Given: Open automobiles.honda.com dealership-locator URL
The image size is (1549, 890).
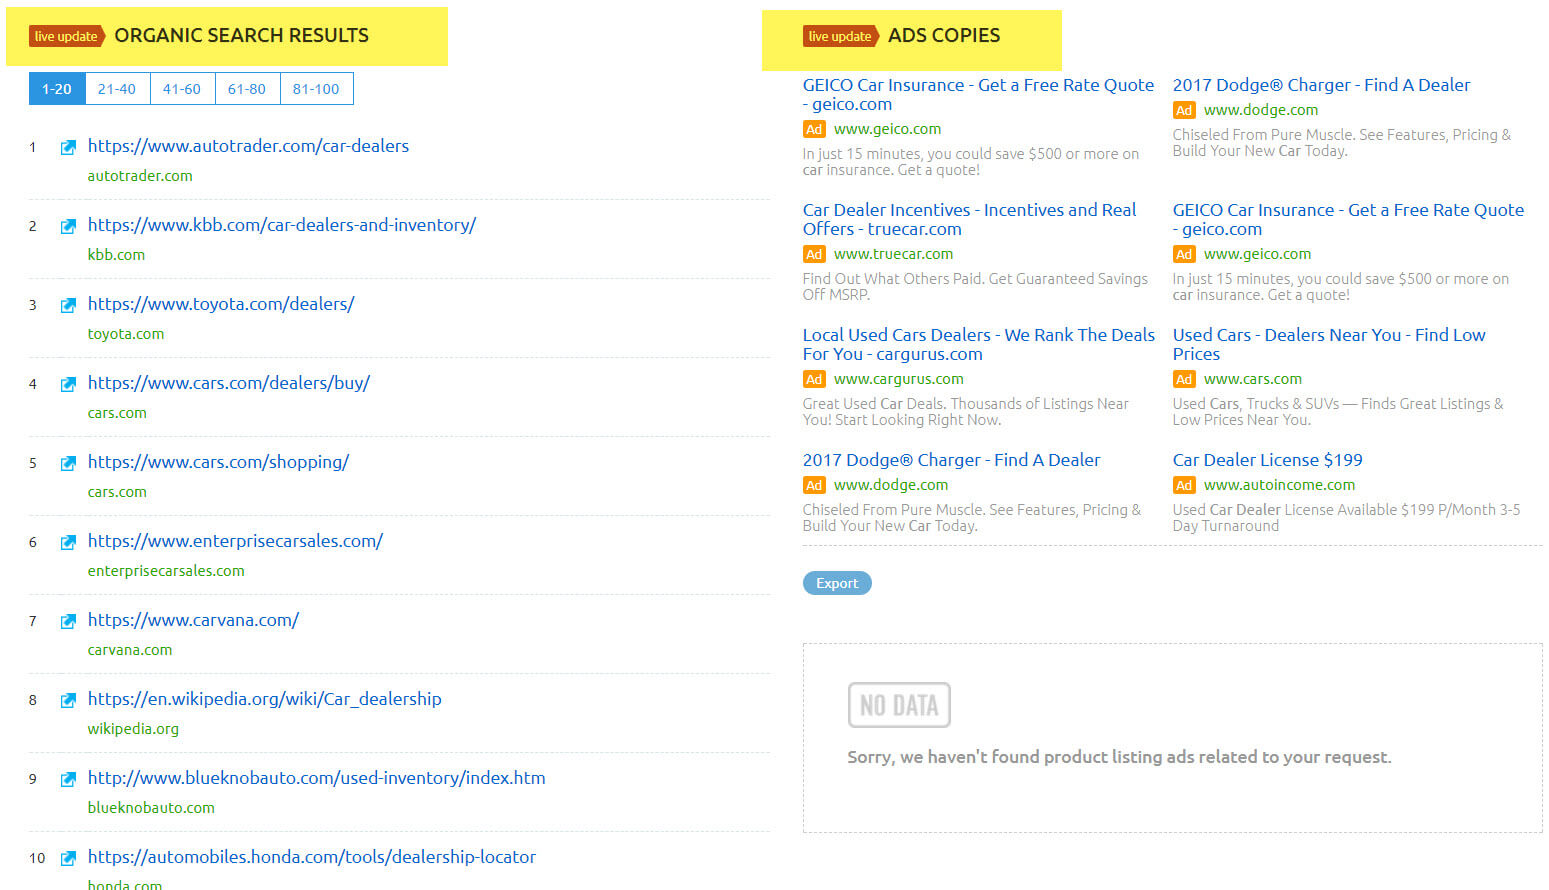Looking at the screenshot, I should click(x=312, y=857).
